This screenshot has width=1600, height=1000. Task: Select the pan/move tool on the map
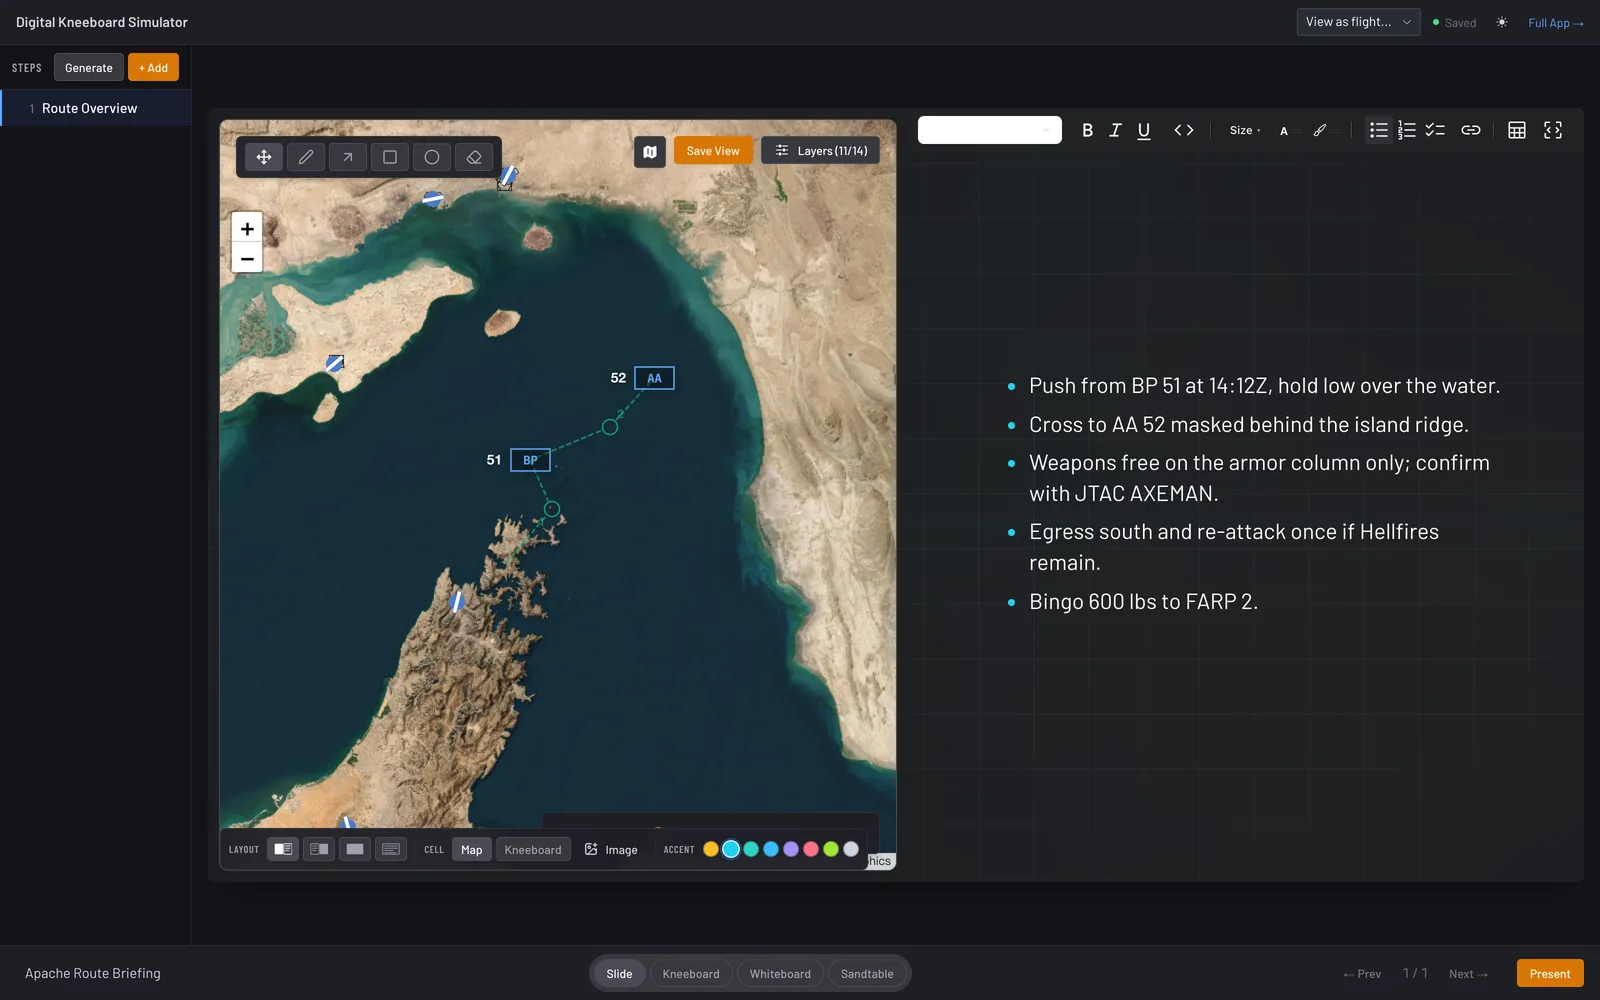pos(264,157)
